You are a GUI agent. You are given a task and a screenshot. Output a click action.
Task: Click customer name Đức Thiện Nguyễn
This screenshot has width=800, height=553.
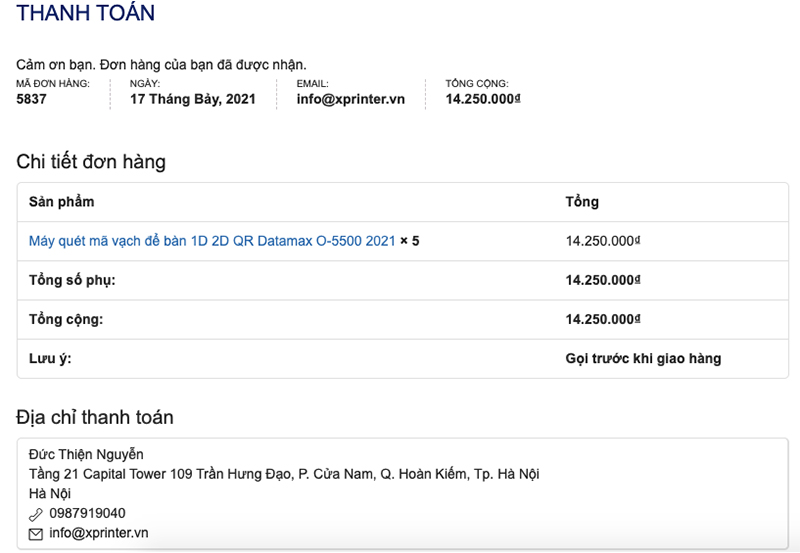tap(86, 455)
